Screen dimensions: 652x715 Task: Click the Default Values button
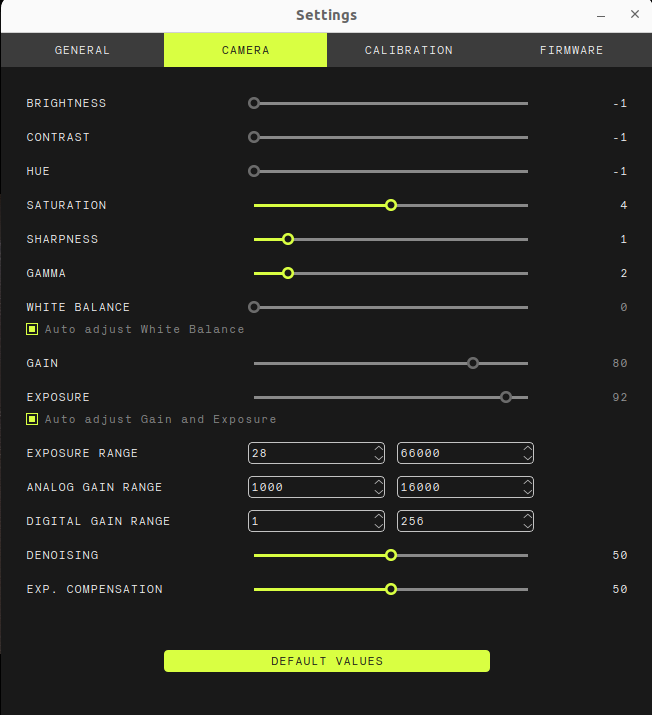point(326,661)
